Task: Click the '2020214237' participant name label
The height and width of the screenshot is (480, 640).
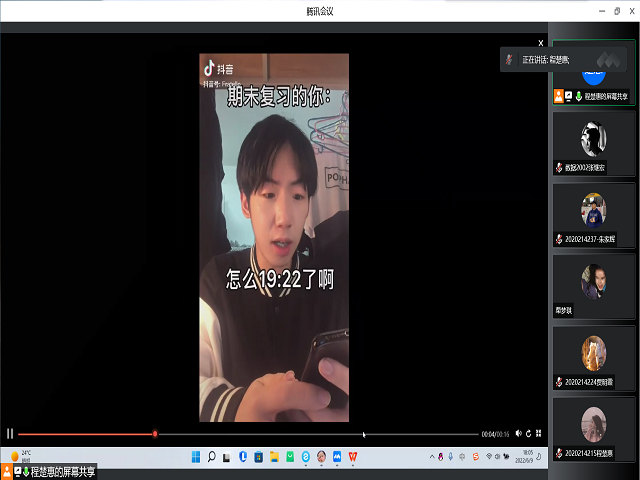Action: coord(590,239)
